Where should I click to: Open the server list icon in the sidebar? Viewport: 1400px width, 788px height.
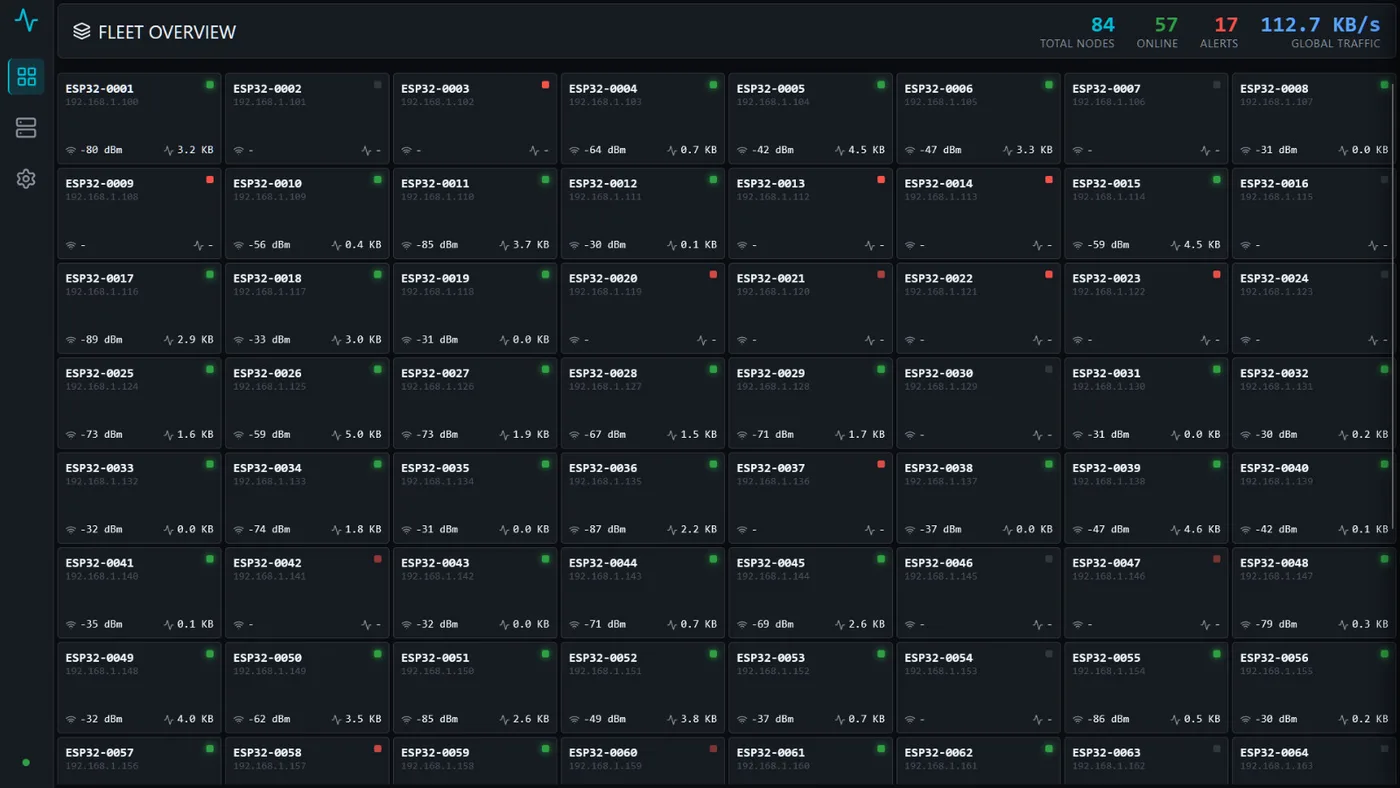pyautogui.click(x=26, y=128)
